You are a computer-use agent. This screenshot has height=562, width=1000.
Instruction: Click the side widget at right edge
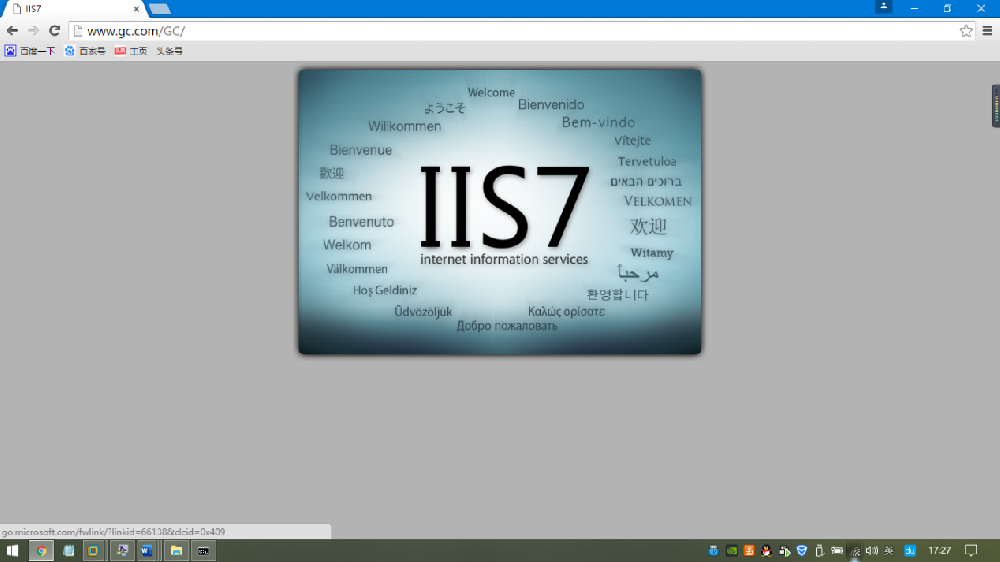tap(996, 105)
